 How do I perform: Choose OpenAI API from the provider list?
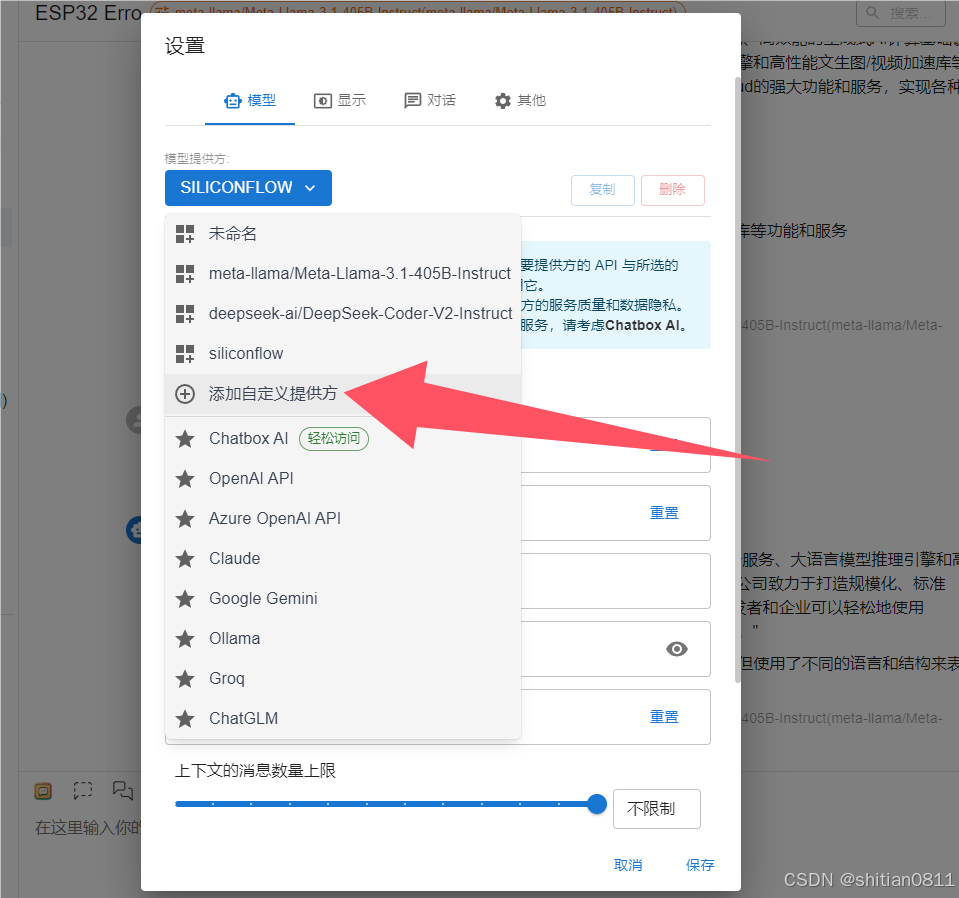coord(343,478)
